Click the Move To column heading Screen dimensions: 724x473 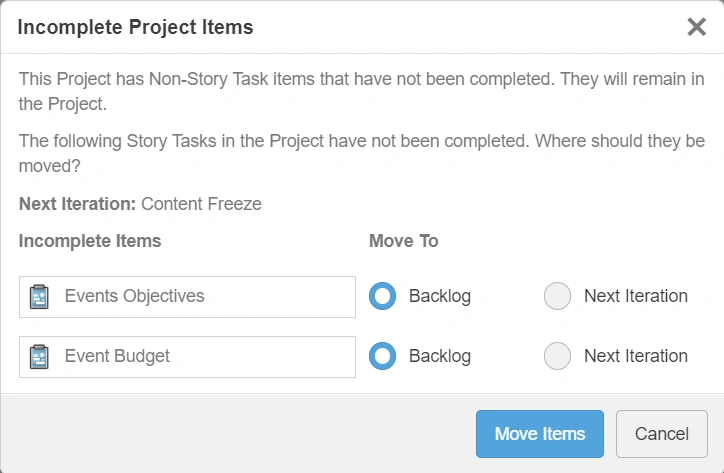coord(403,241)
